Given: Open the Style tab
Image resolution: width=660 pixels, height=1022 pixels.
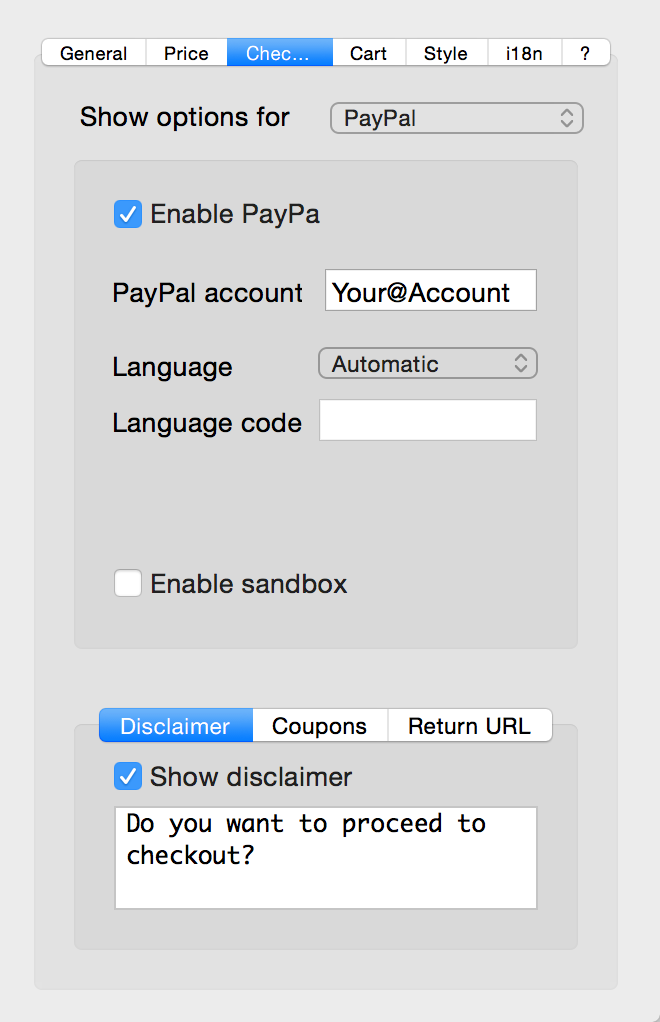Looking at the screenshot, I should click(x=446, y=53).
